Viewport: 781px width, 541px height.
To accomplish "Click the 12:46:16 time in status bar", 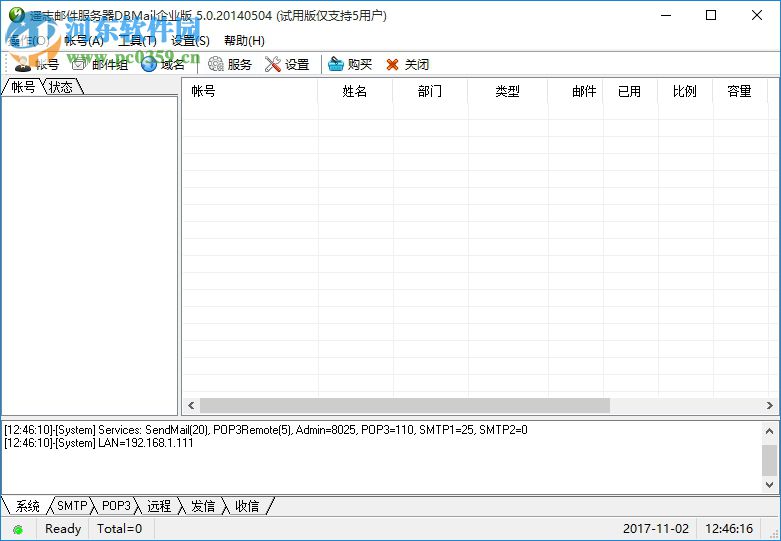I will tap(729, 529).
